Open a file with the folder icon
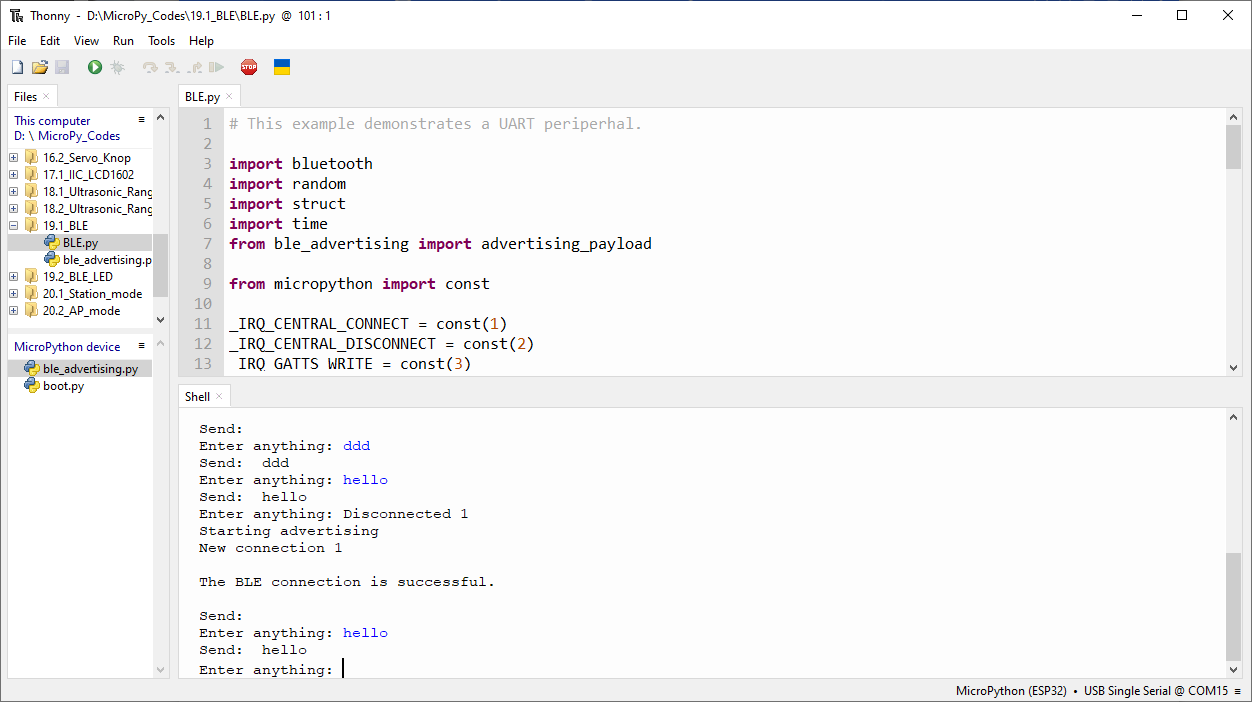Image resolution: width=1252 pixels, height=702 pixels. click(40, 67)
